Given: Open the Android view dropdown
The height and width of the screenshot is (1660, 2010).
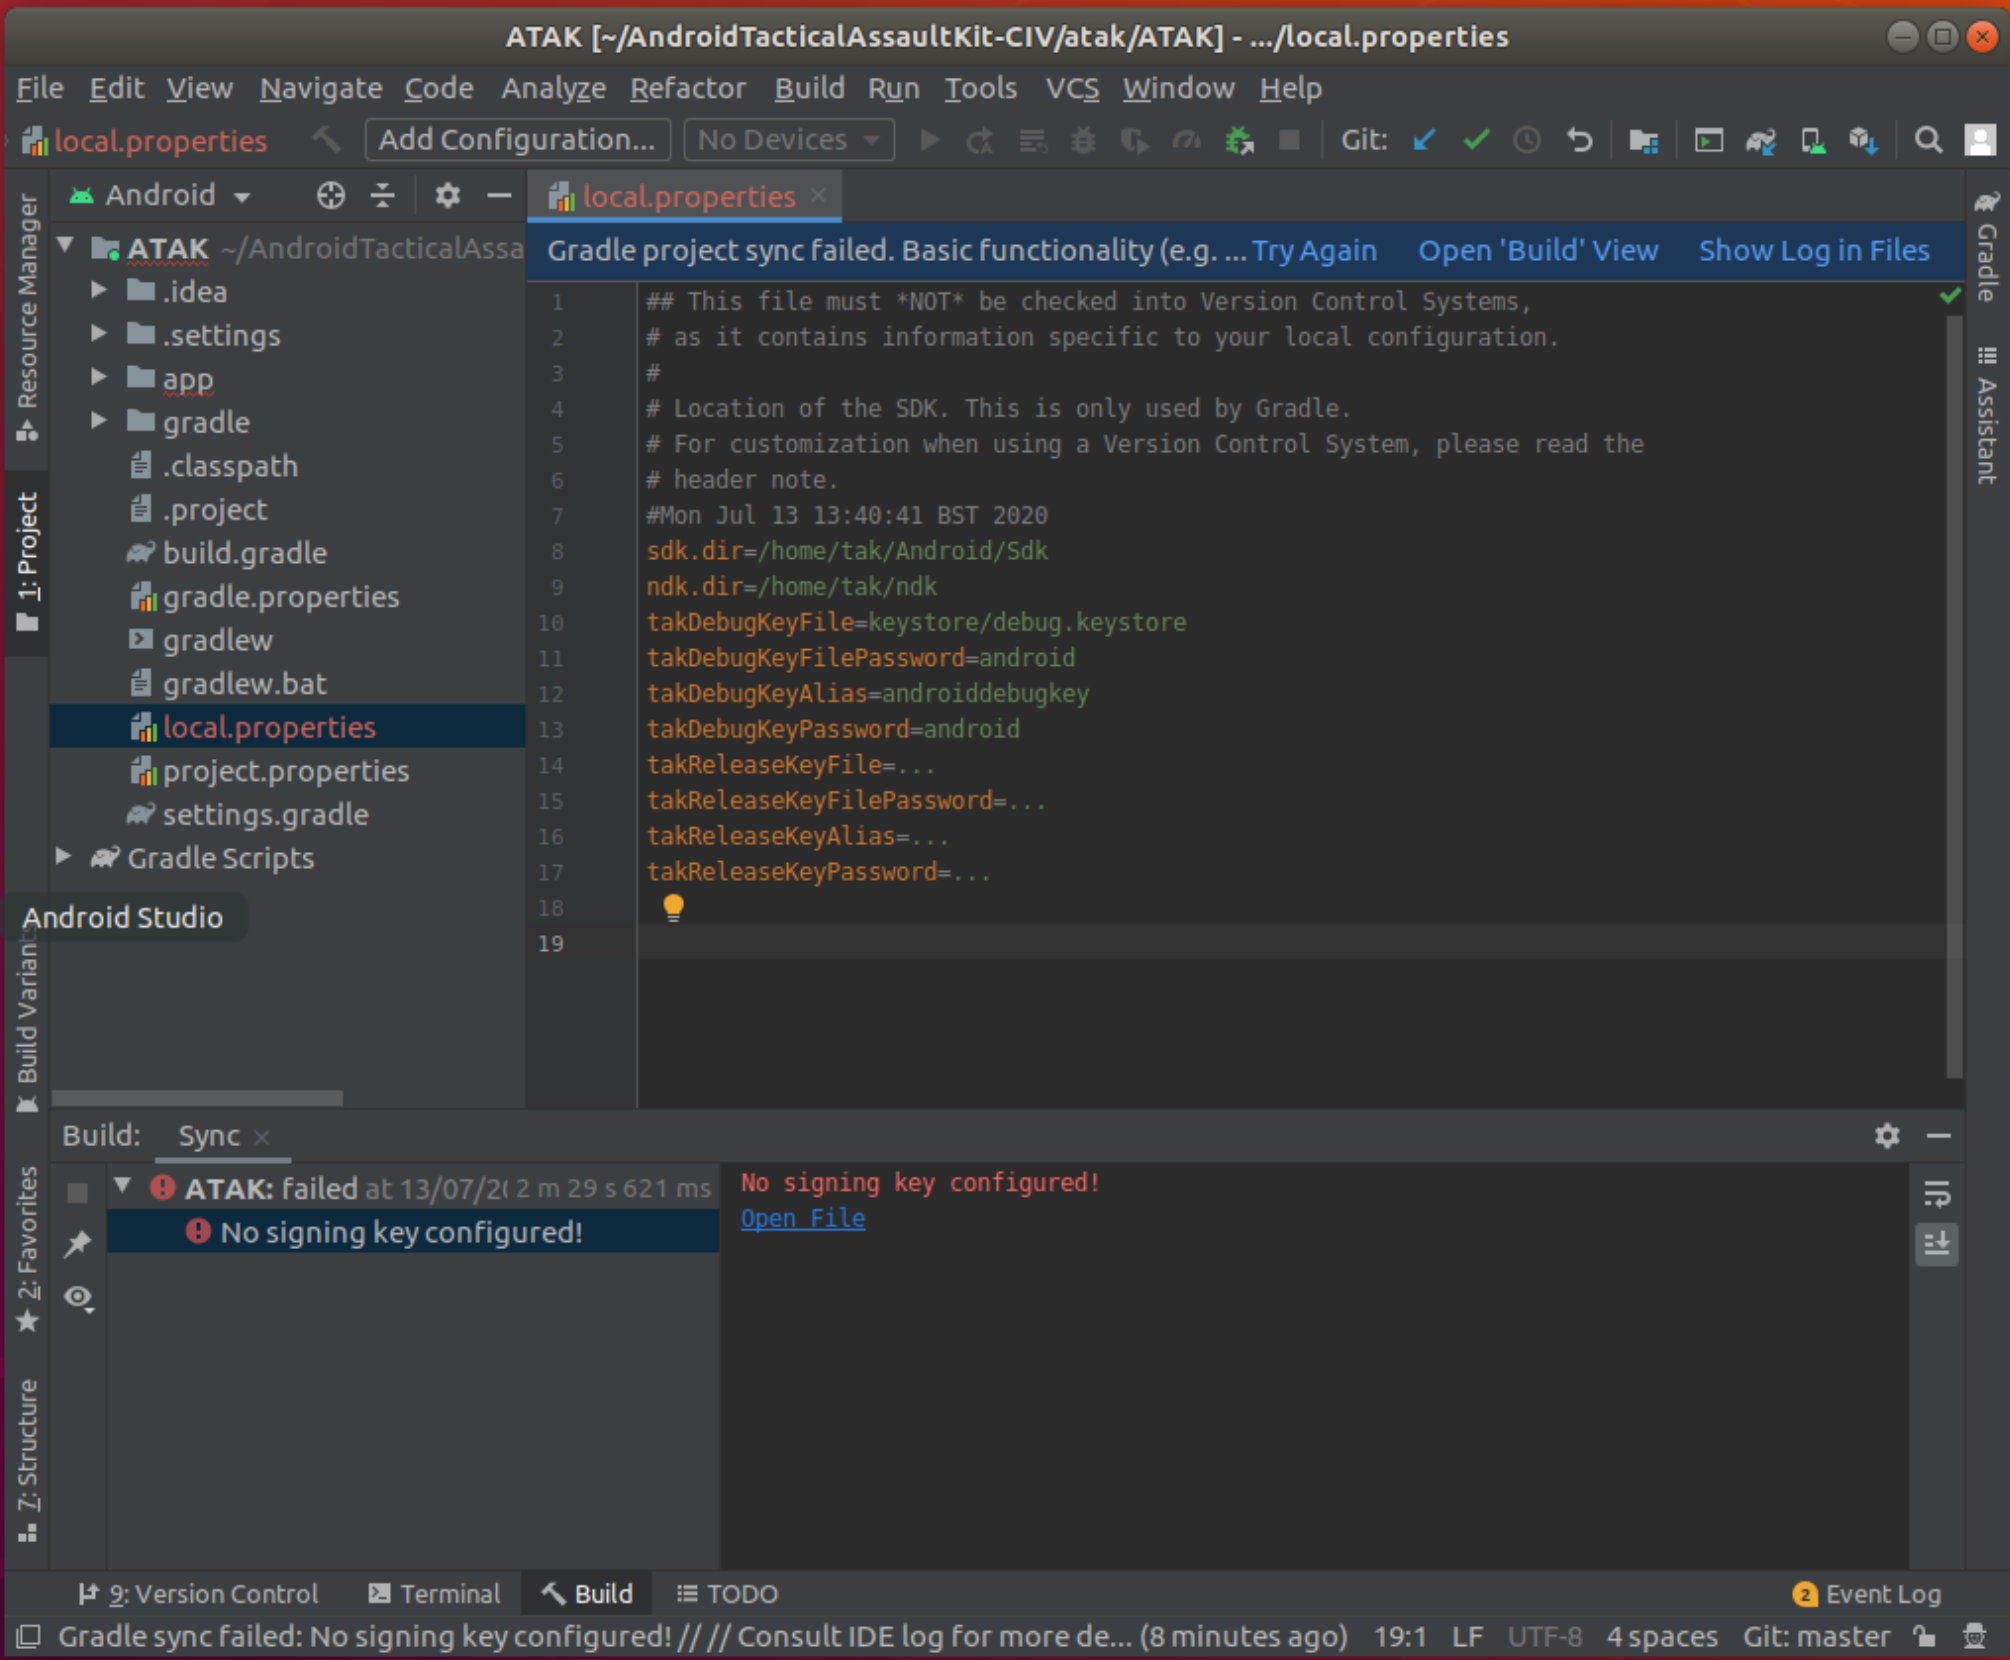Looking at the screenshot, I should pos(160,195).
